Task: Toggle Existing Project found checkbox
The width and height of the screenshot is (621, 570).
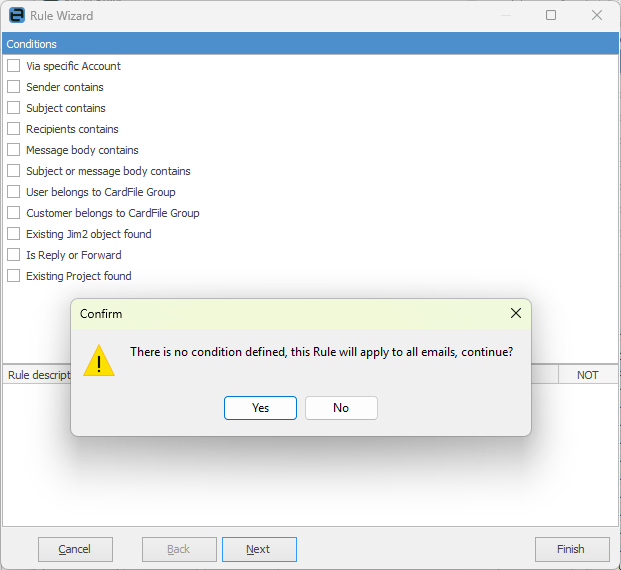Action: point(13,276)
